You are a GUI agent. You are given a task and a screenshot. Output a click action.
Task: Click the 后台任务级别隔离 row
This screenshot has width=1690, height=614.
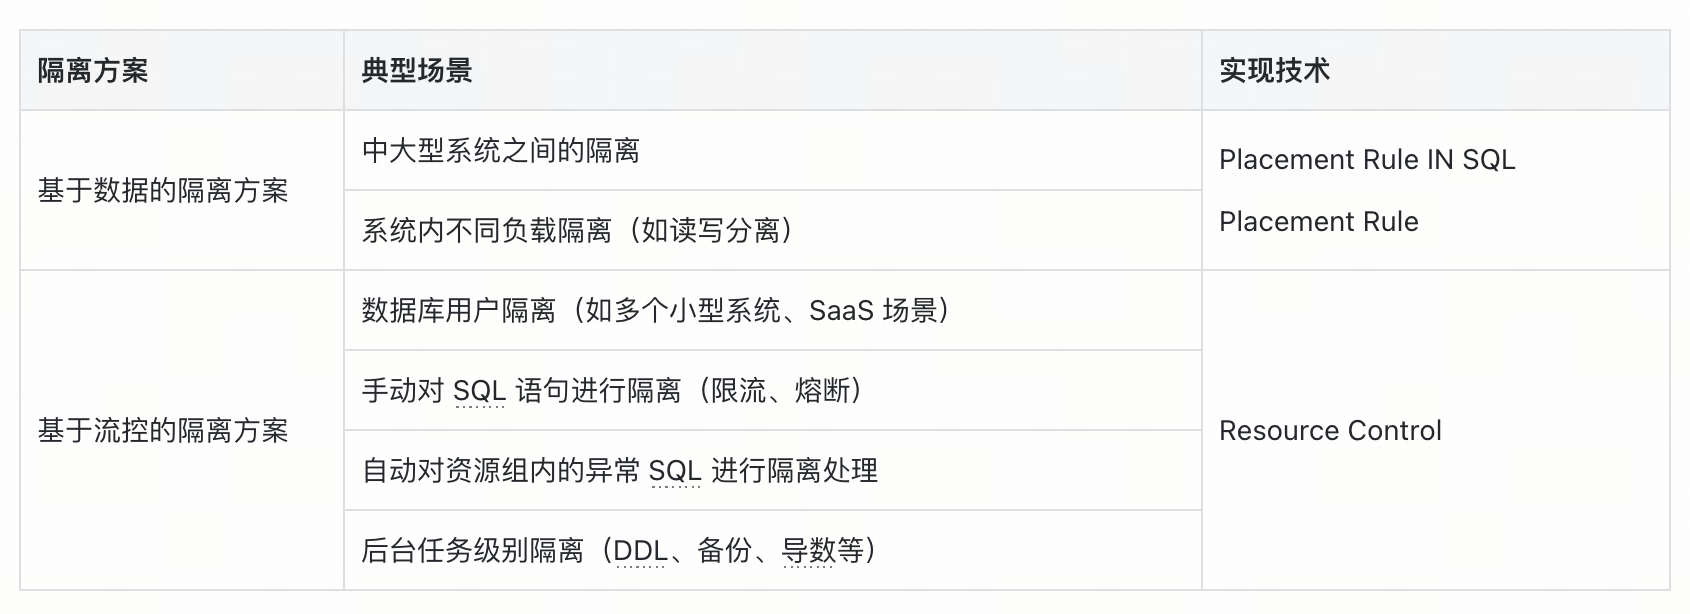772,550
